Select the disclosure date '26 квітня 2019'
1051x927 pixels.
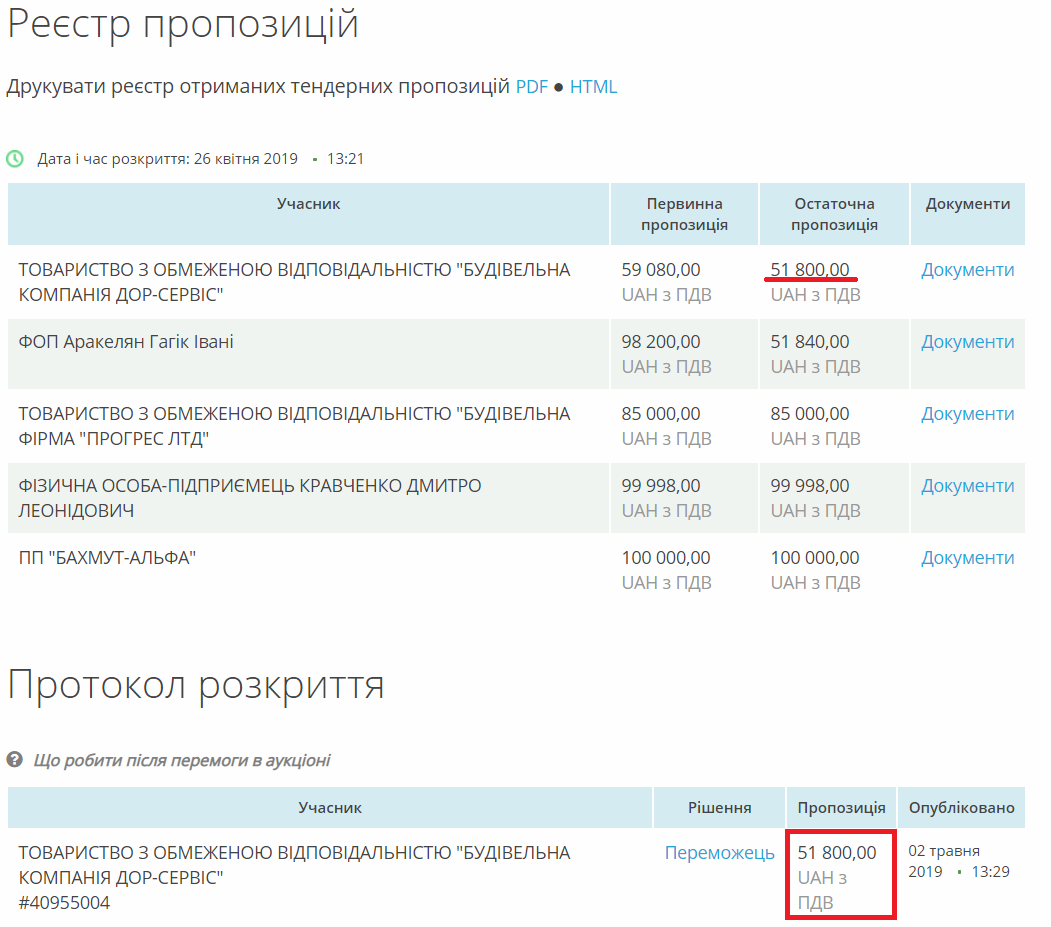[246, 159]
